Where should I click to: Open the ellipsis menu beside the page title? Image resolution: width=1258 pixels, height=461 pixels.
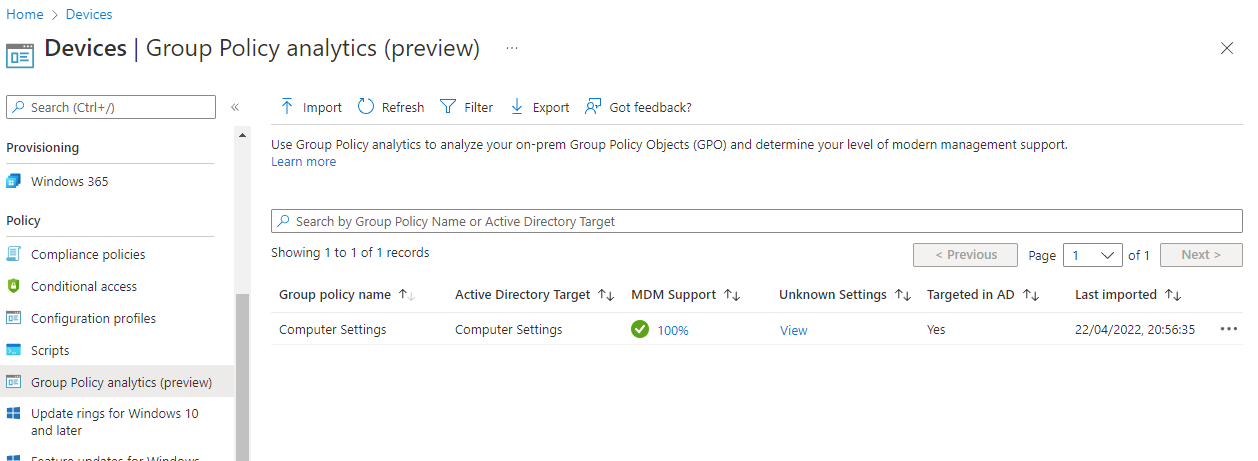point(512,48)
